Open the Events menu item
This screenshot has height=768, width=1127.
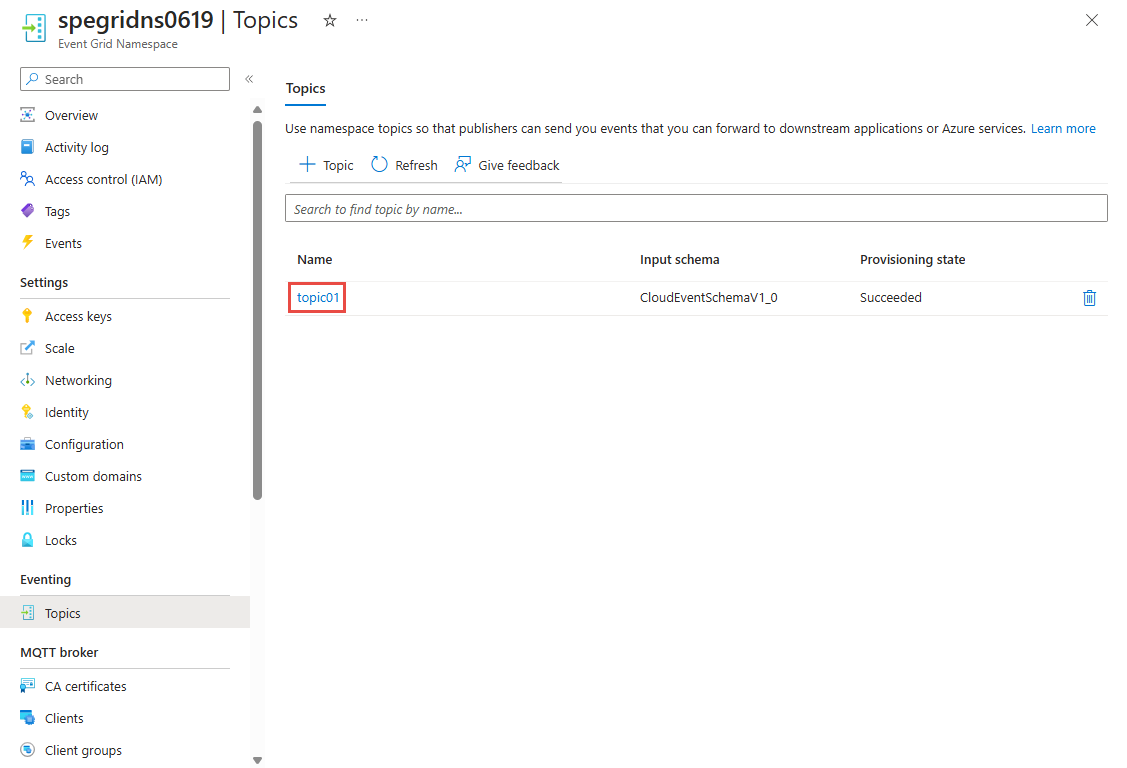[x=63, y=243]
